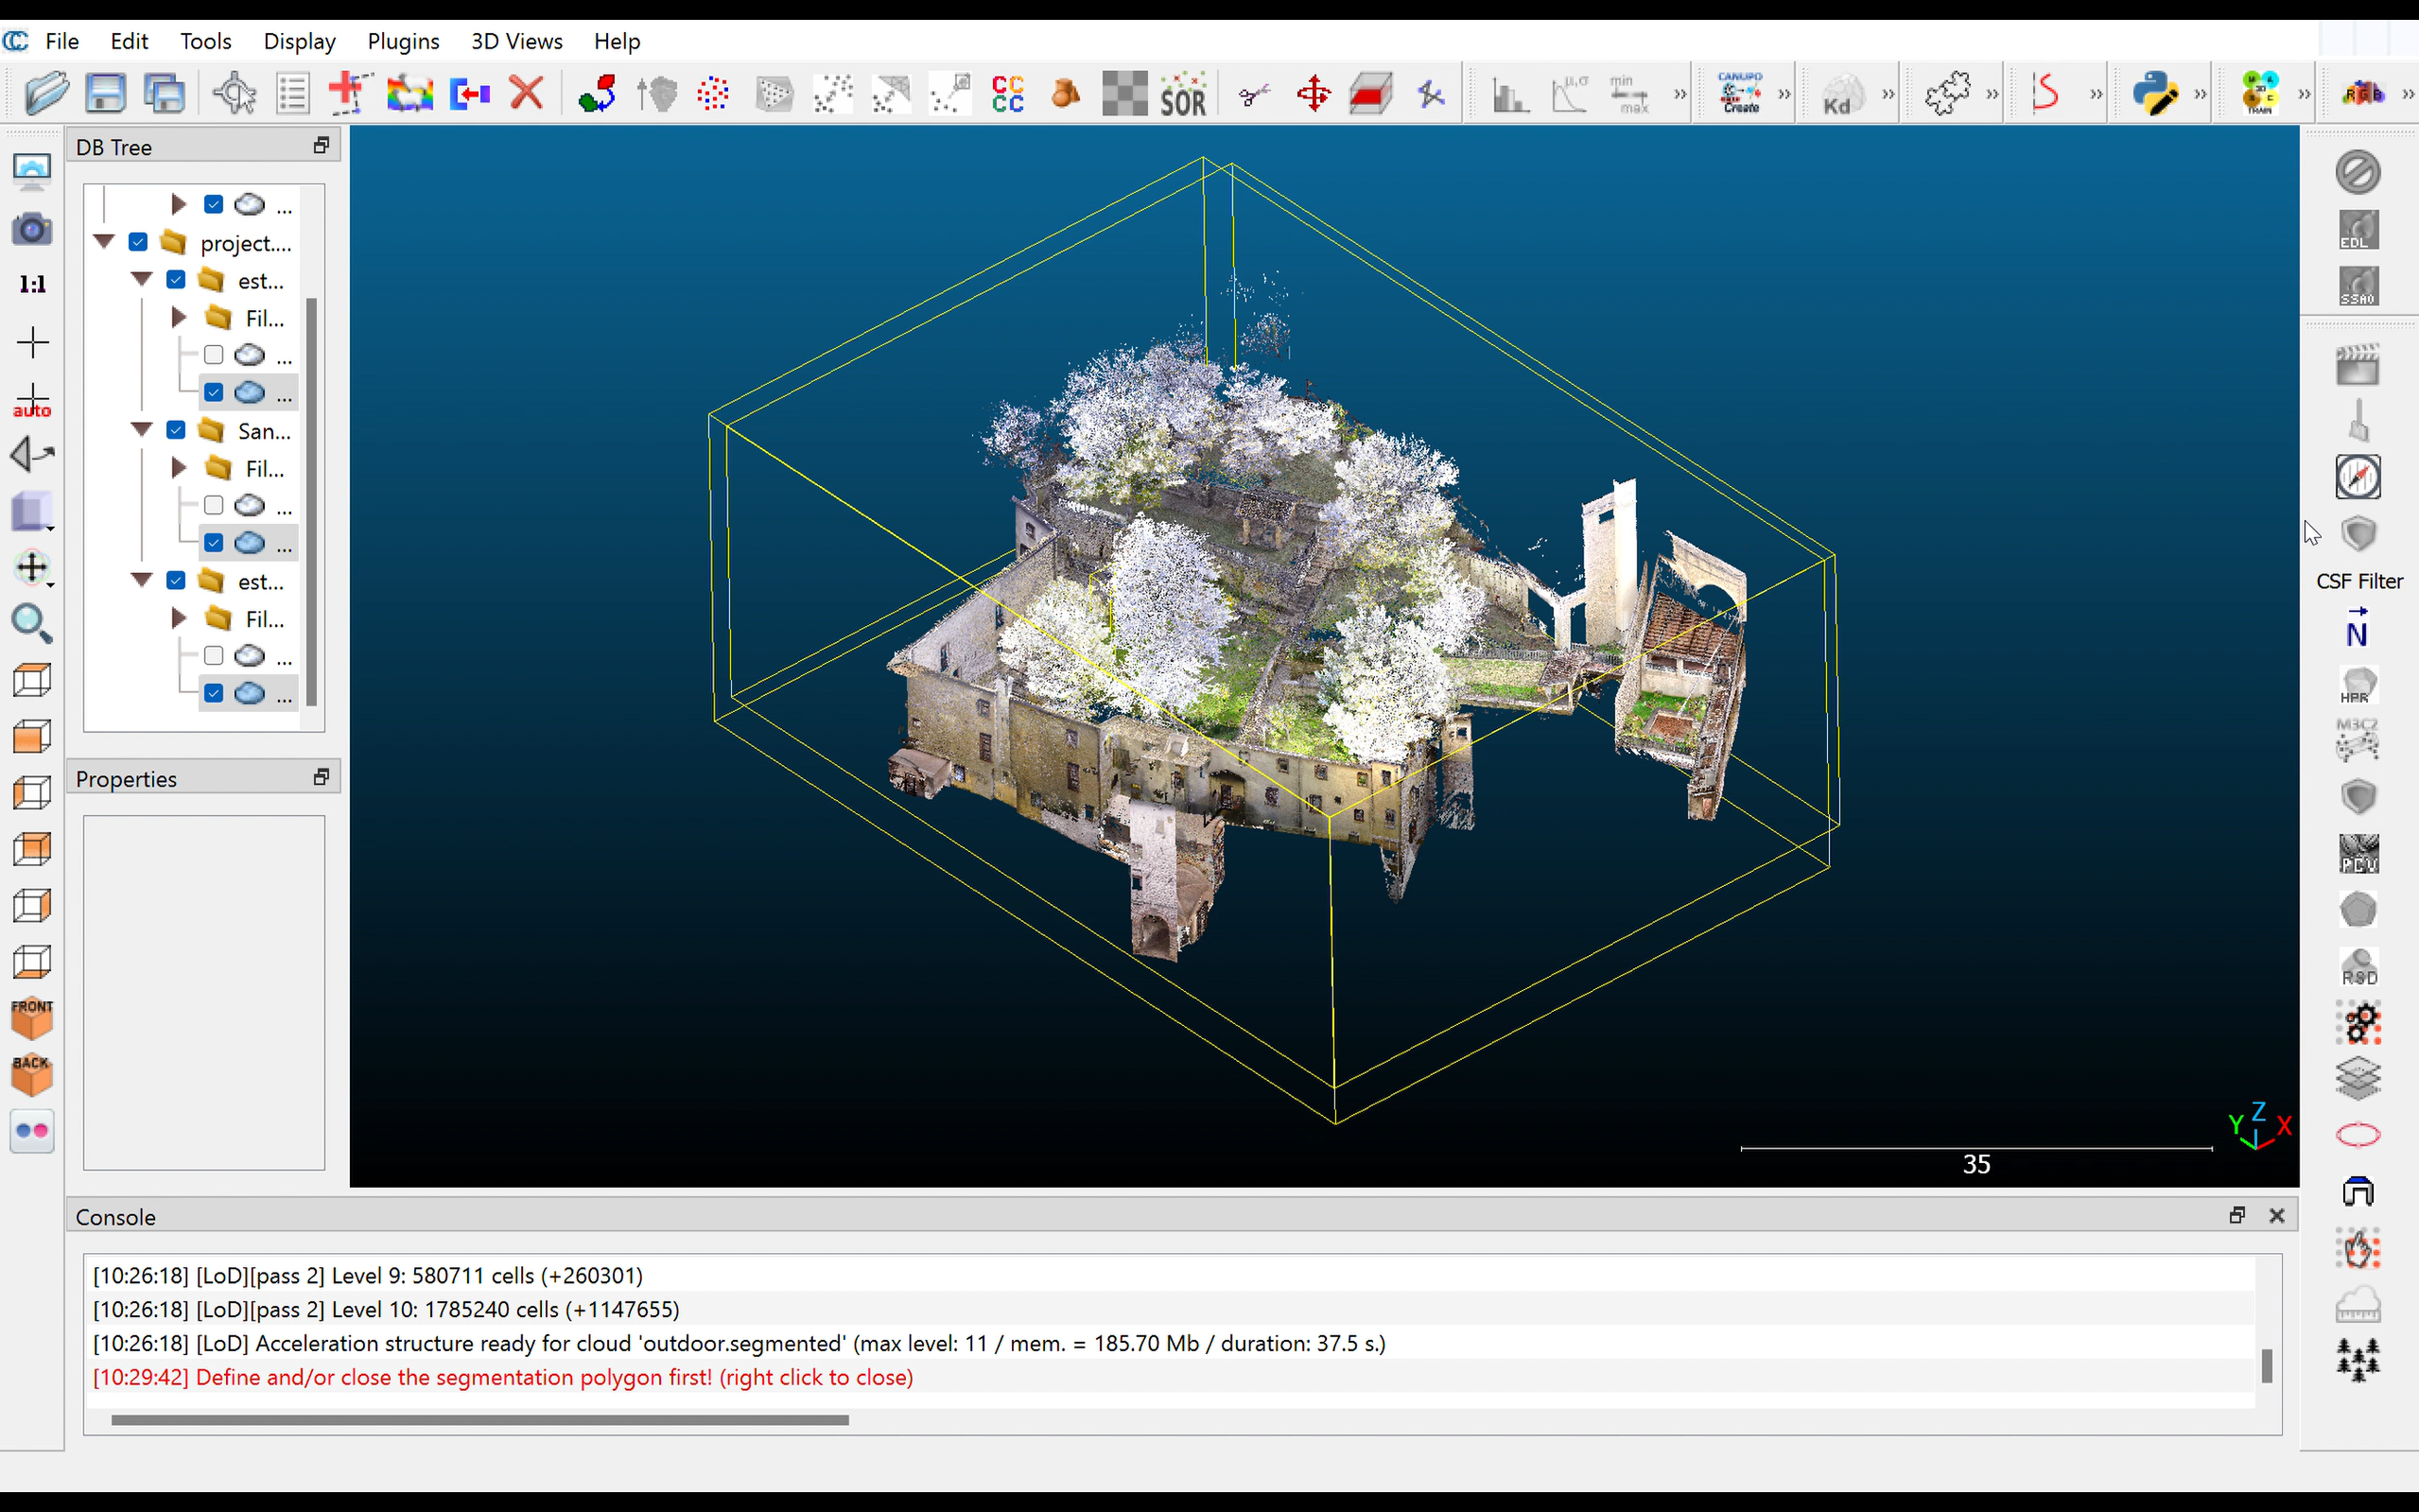This screenshot has height=1512, width=2419.
Task: Float the Properties panel button
Action: 321,777
